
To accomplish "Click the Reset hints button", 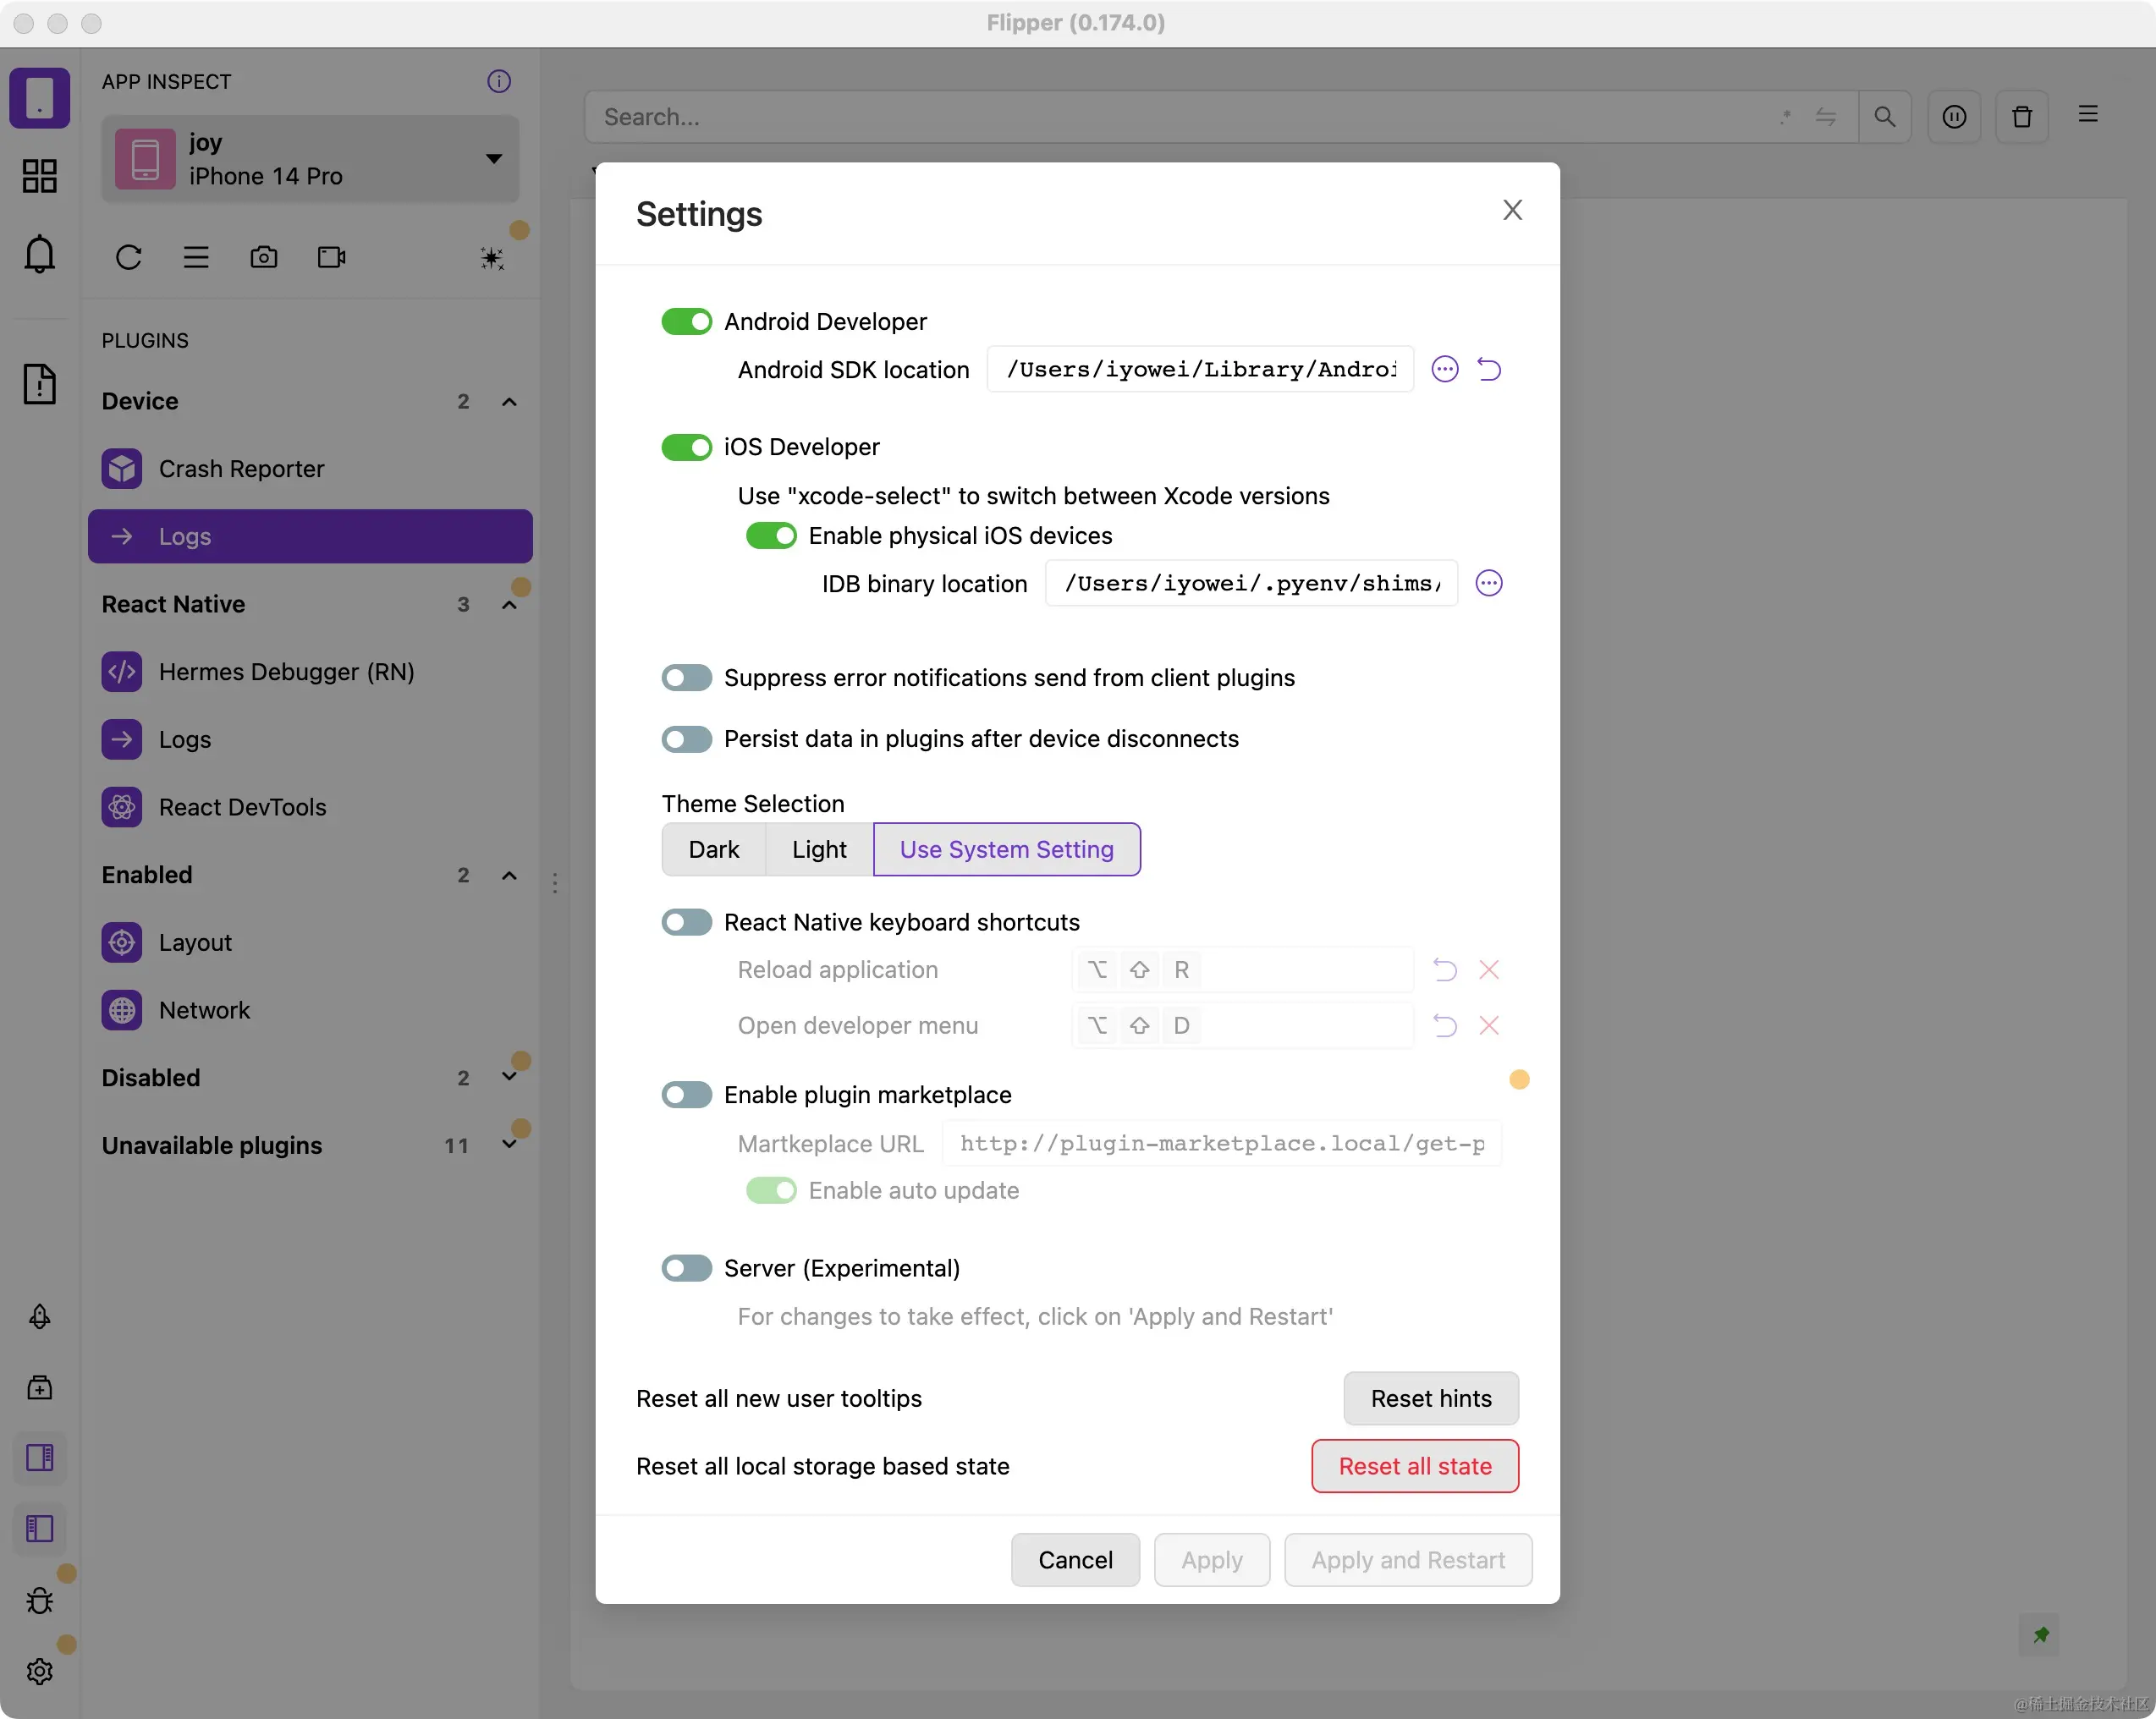I will click(x=1431, y=1398).
